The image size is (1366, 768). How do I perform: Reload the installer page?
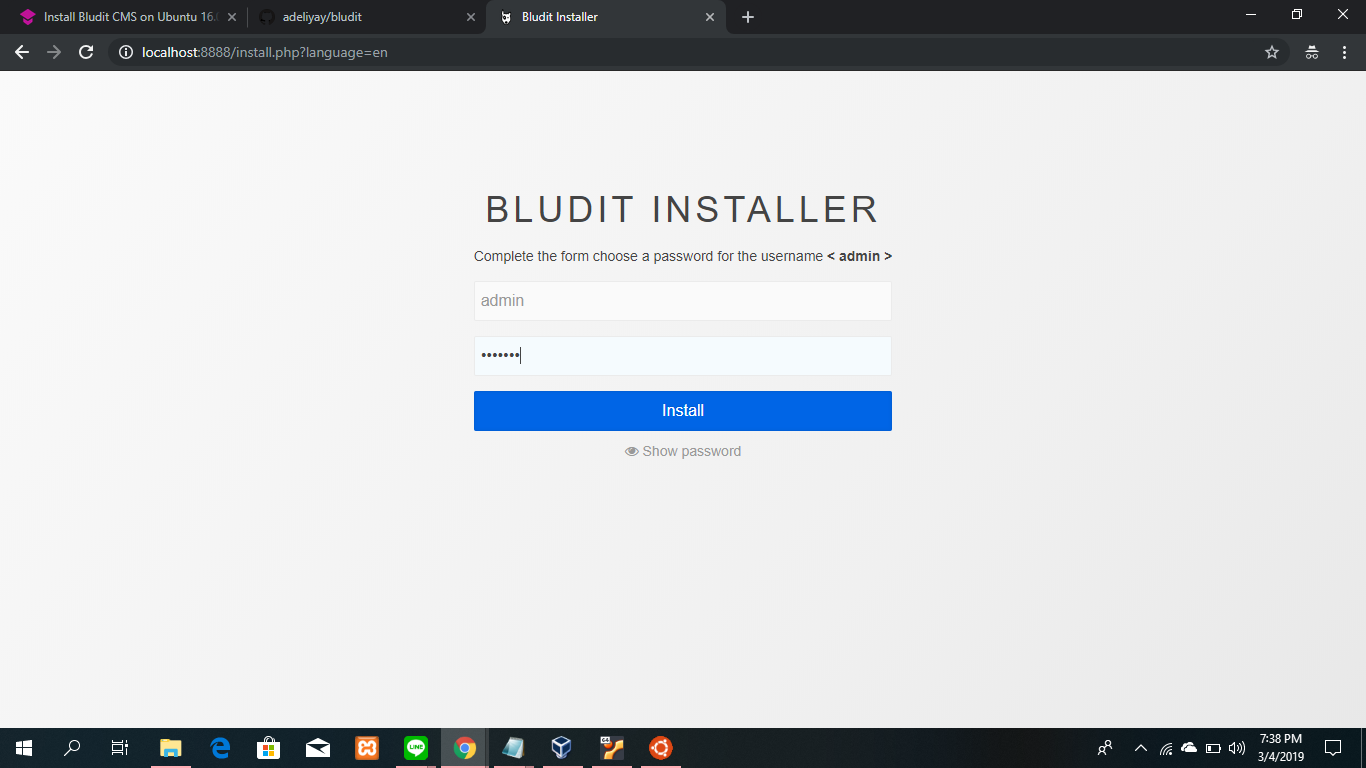86,52
